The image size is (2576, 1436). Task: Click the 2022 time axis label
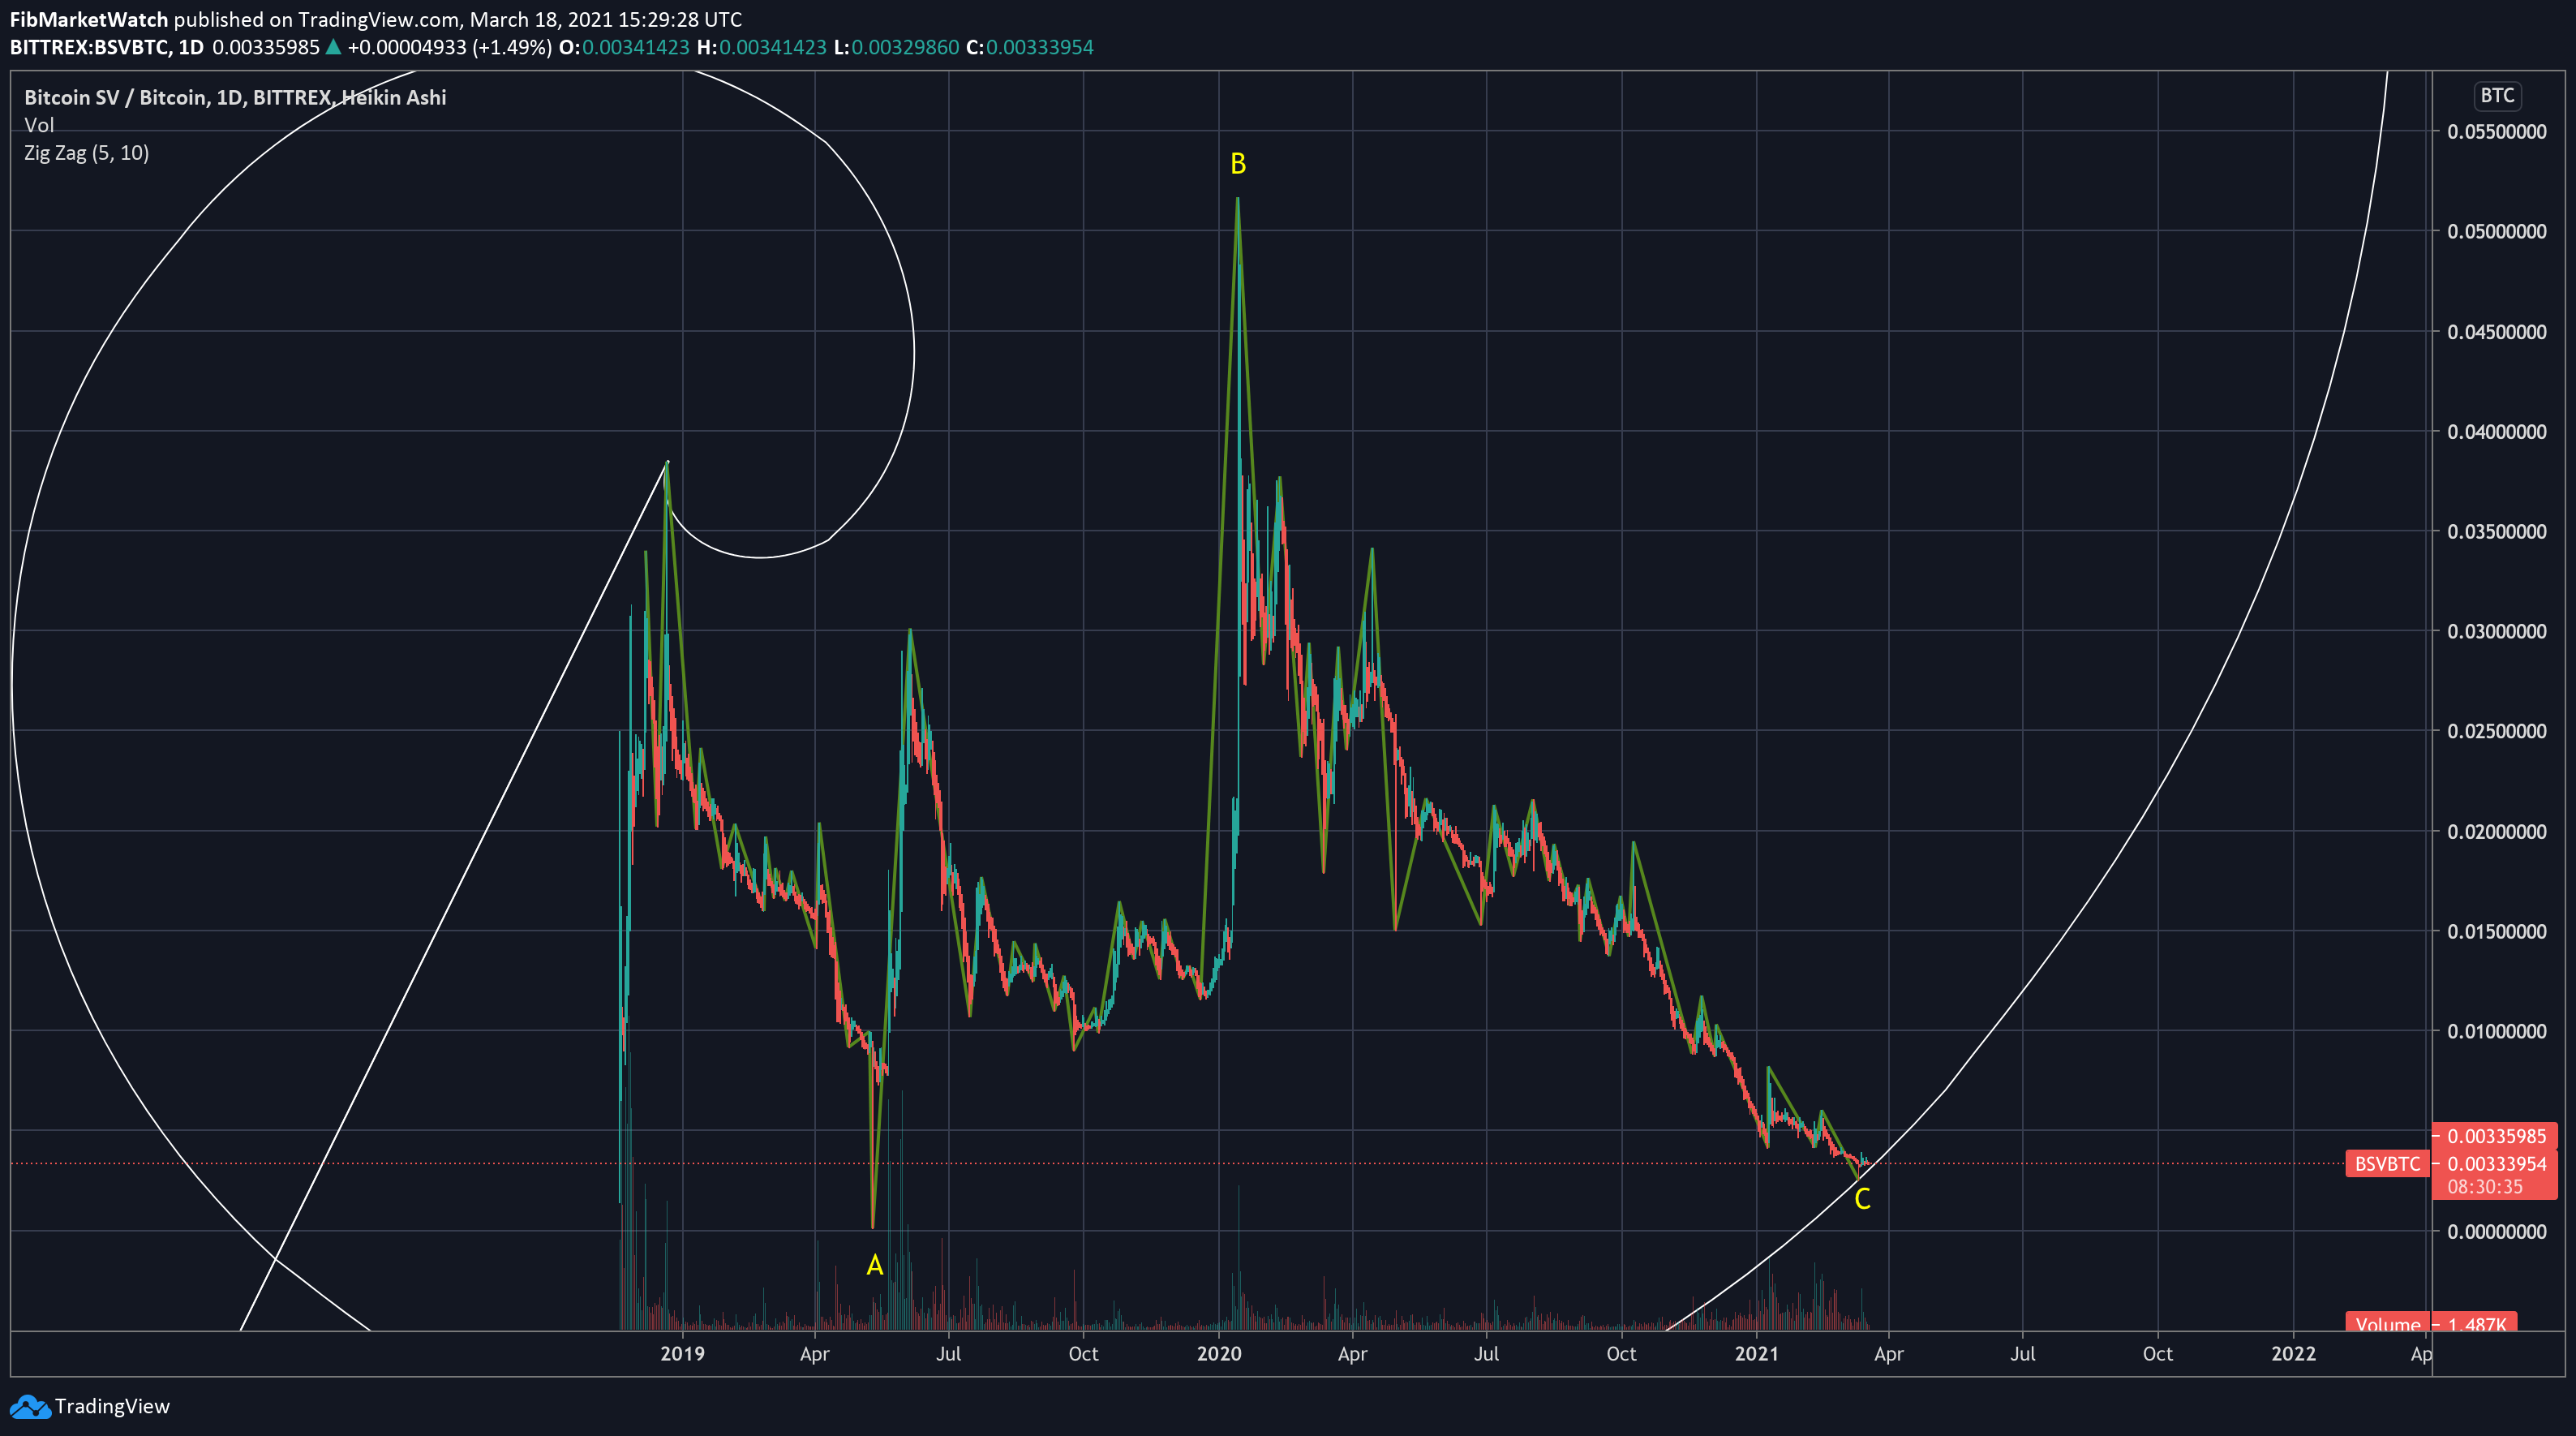click(2293, 1353)
